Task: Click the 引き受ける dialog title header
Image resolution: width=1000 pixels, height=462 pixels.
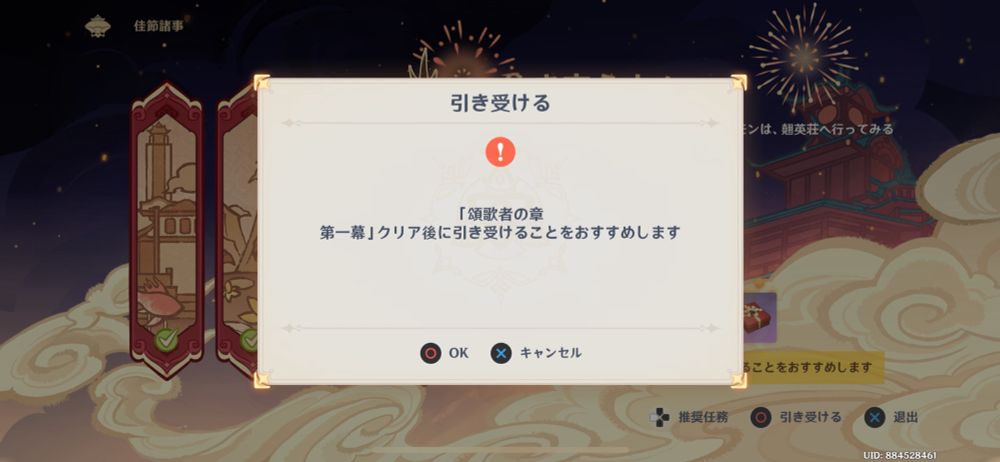Action: coord(500,103)
